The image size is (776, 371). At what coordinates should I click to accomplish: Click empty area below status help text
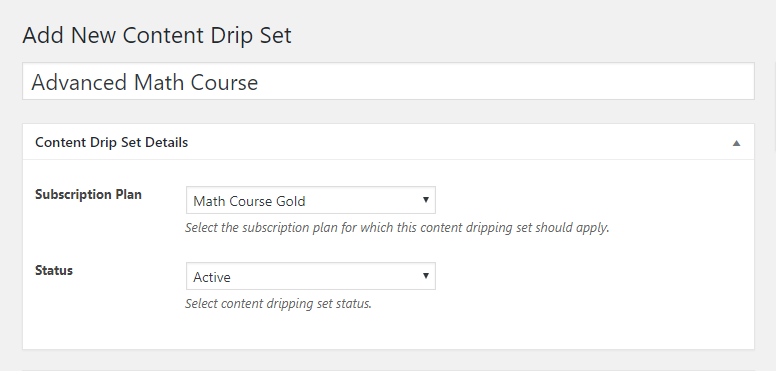point(388,331)
